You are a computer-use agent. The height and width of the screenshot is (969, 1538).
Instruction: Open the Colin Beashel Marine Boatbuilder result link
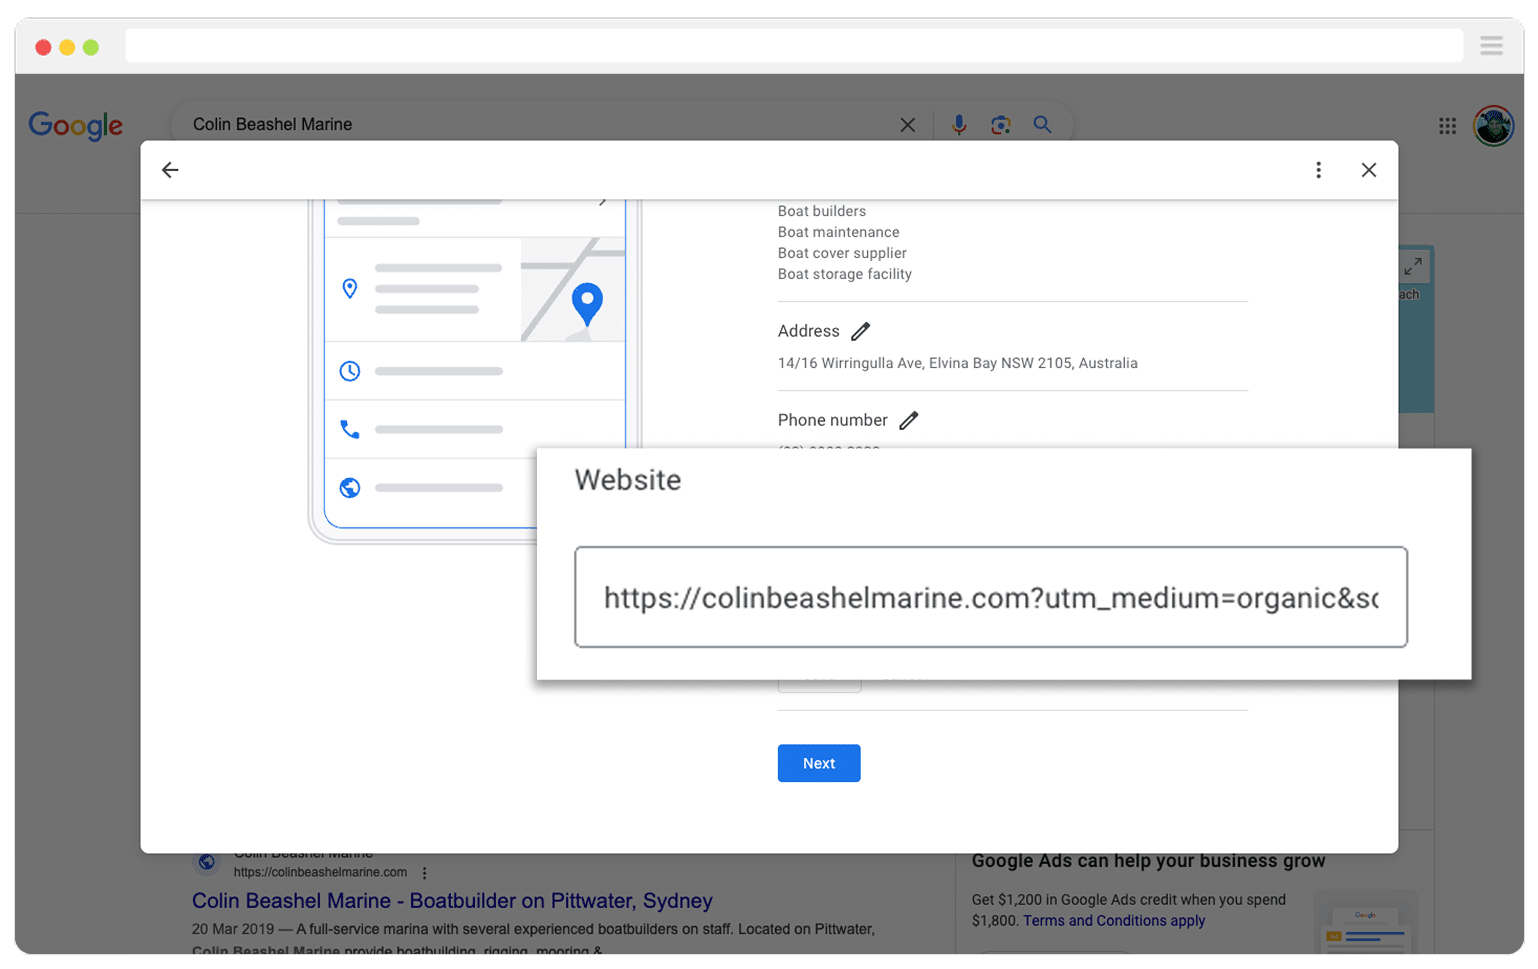point(452,901)
